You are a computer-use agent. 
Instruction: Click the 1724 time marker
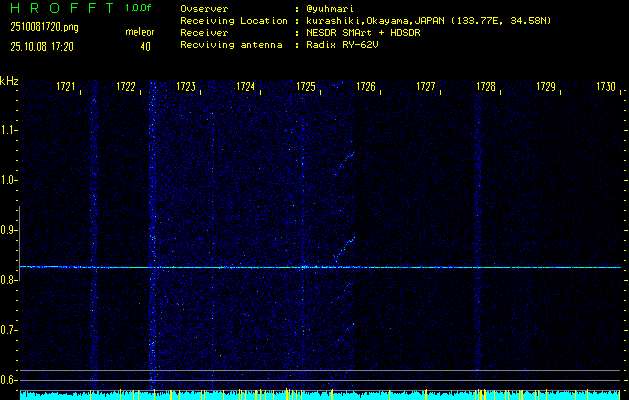coord(246,86)
